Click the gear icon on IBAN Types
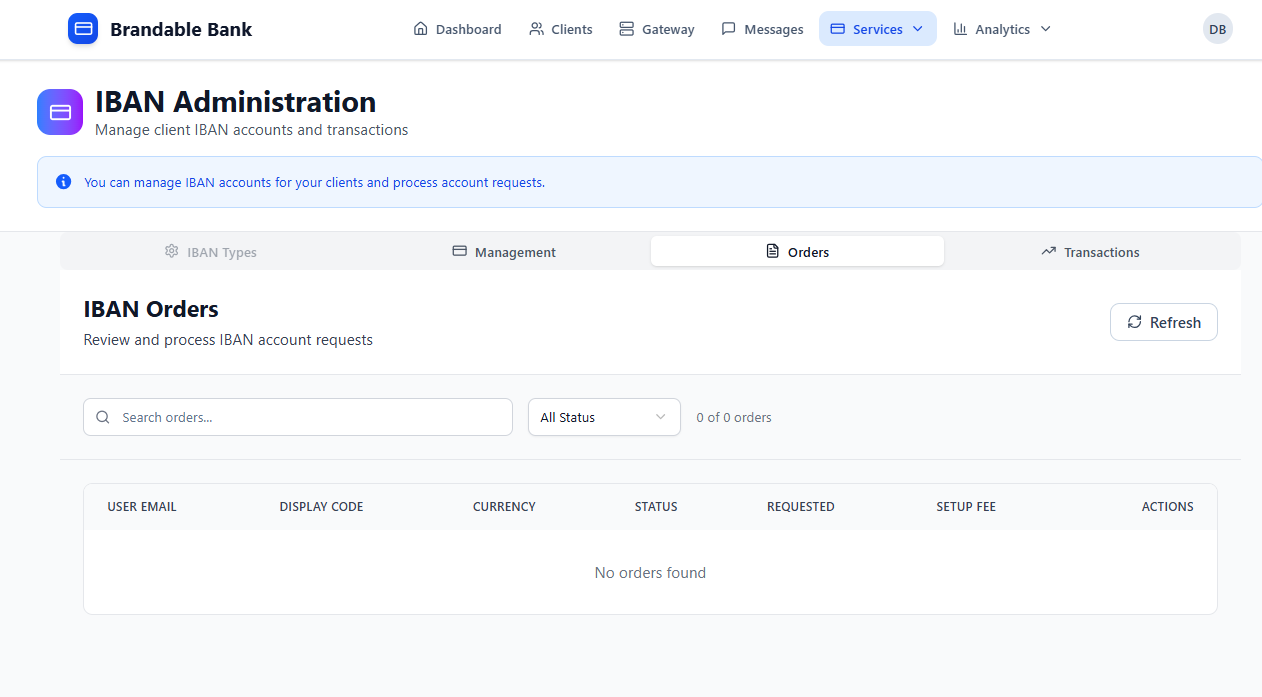1262x697 pixels. coord(172,251)
